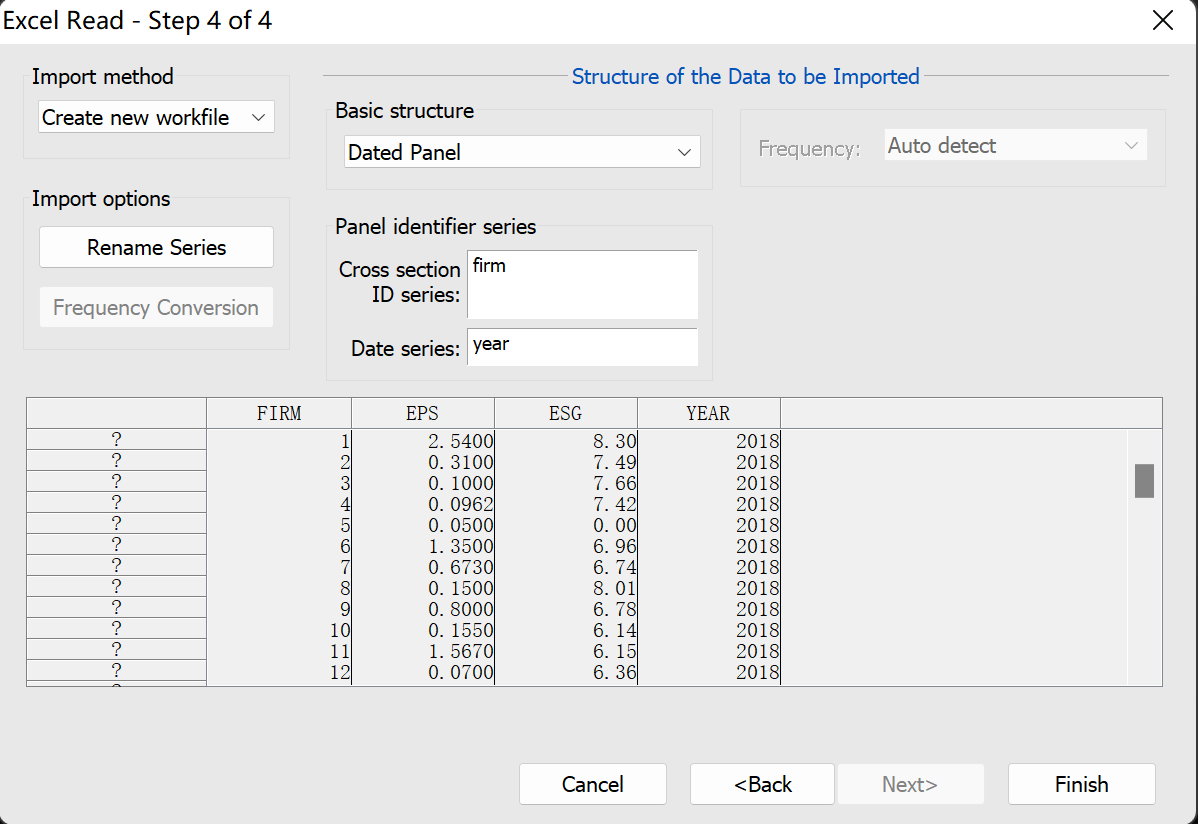Click Finish to complete the import

[x=1081, y=784]
